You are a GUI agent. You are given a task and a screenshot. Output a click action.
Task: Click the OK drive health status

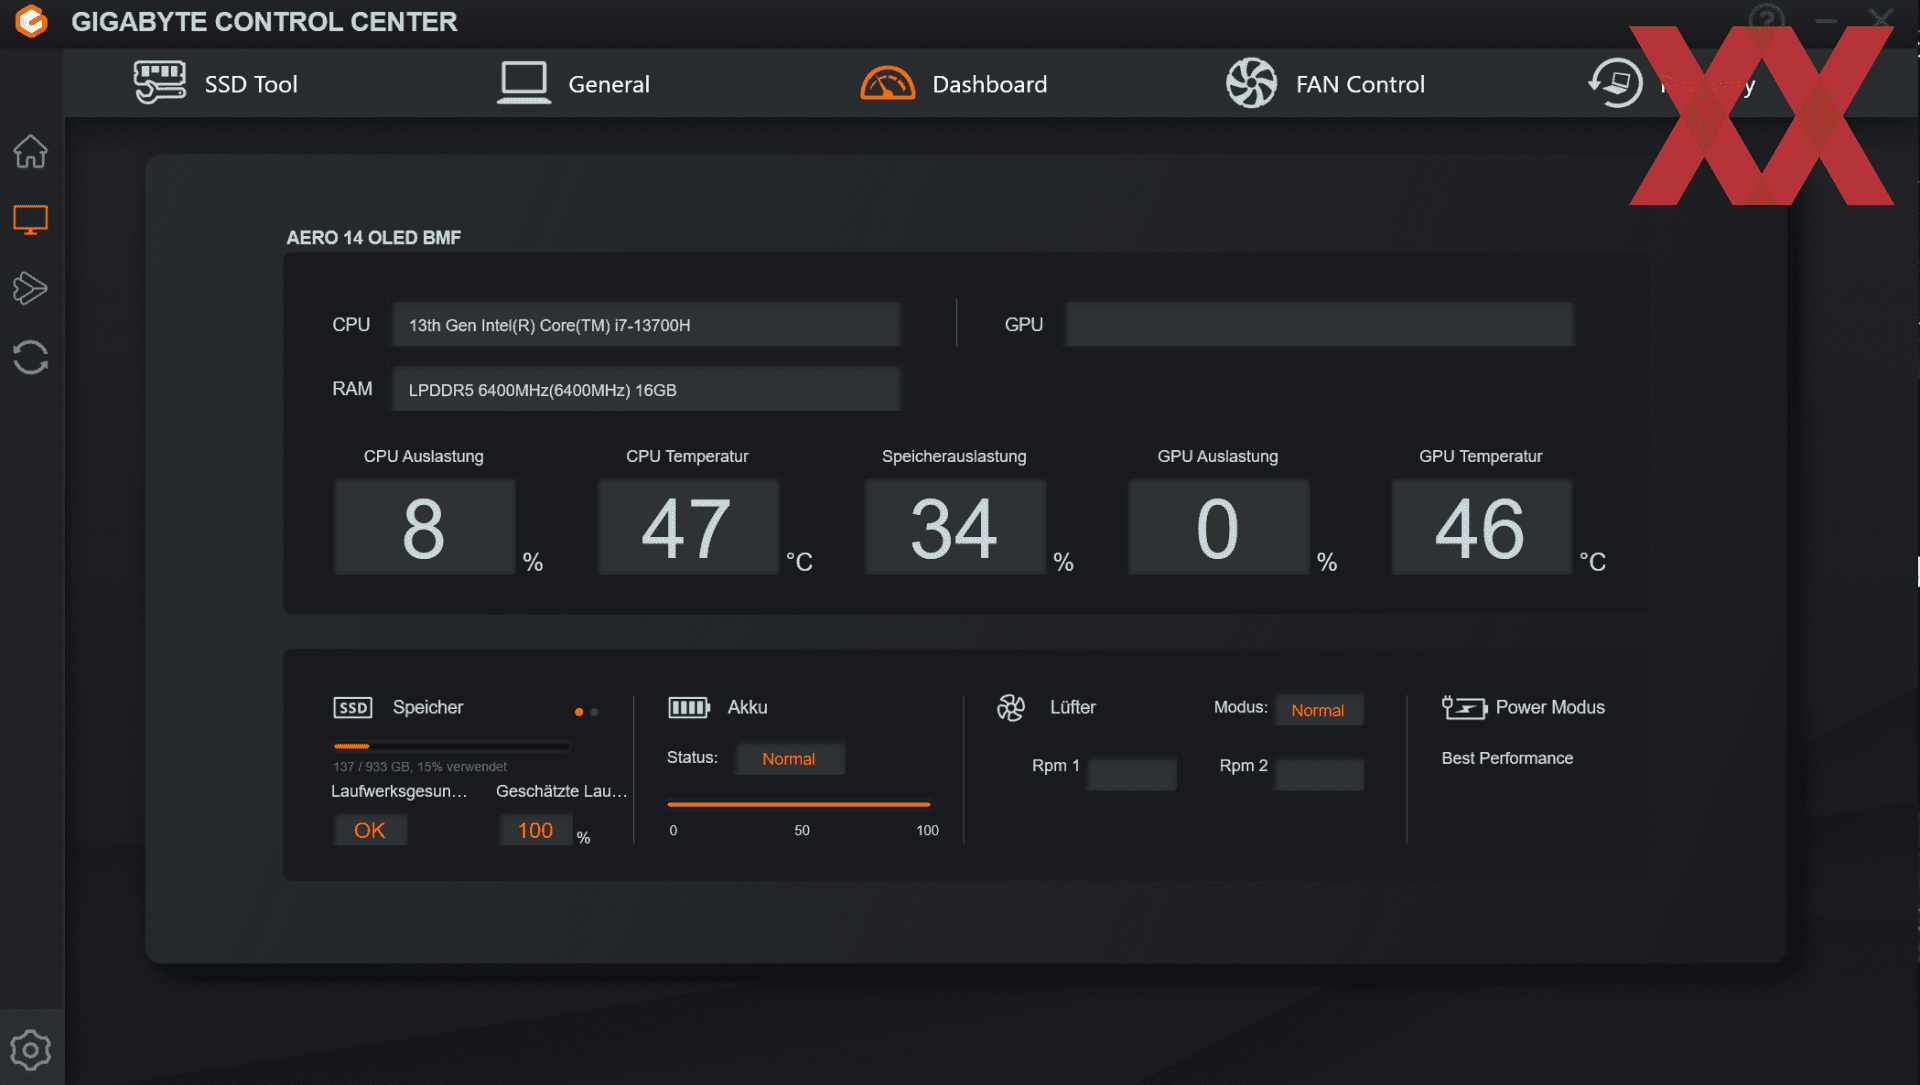coord(370,830)
